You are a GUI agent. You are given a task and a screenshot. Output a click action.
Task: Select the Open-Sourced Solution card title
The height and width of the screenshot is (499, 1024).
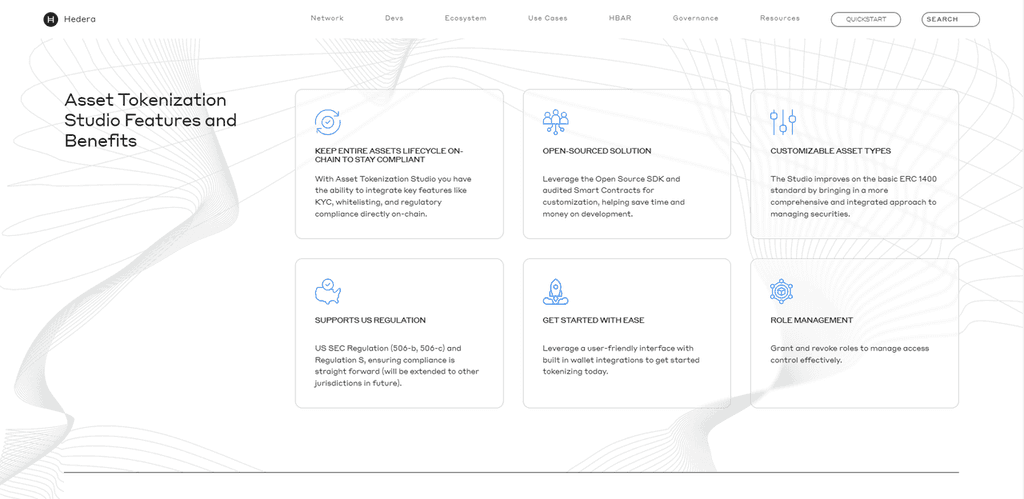597,151
